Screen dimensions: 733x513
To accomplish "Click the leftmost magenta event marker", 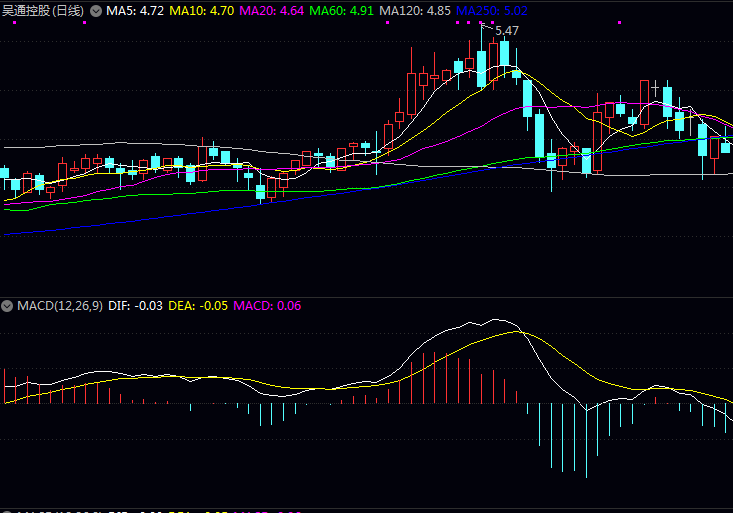I will [x=14, y=22].
